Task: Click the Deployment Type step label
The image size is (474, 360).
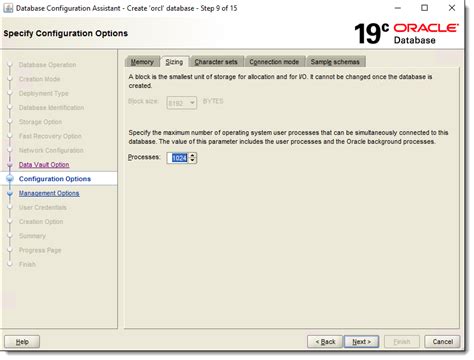Action: pos(44,93)
